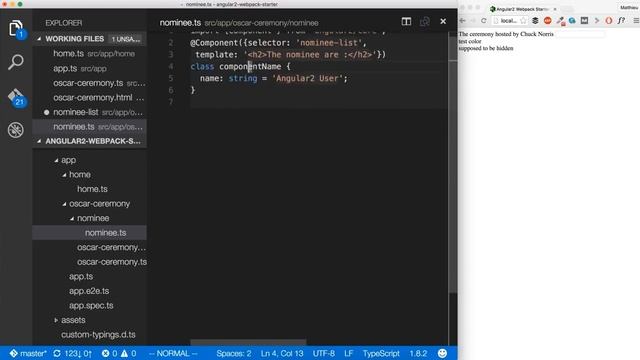Synchronize changes using the sync icon in the status bar
Screen dimensions: 640x360
tap(57, 353)
